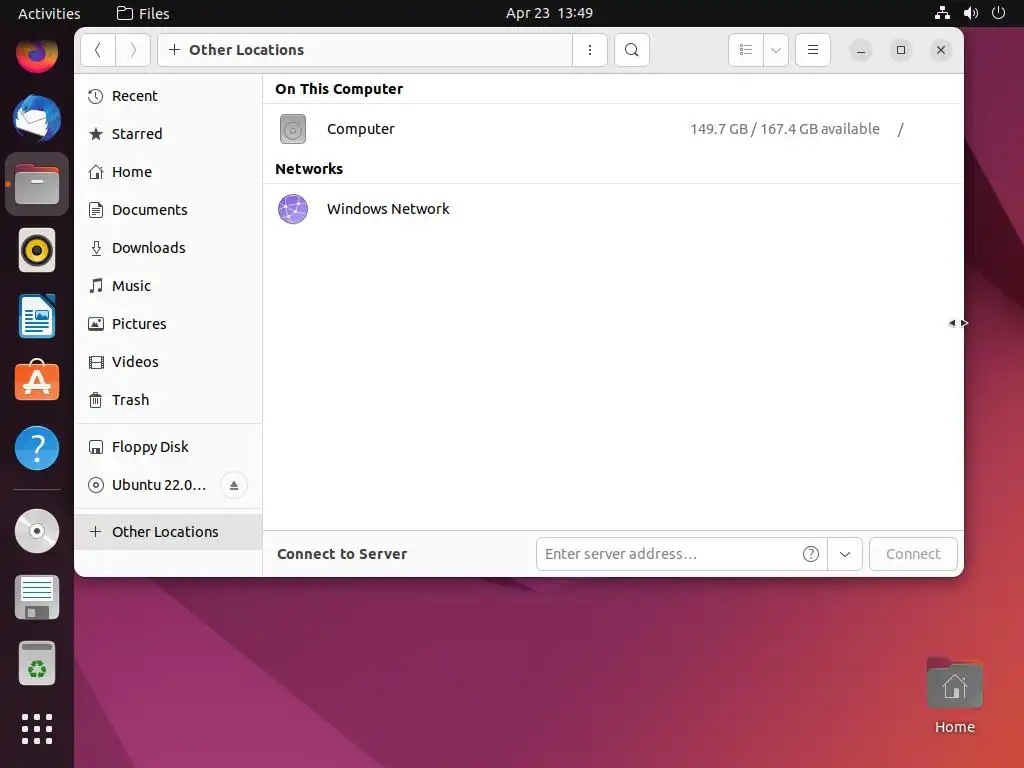Open file search with the magnifier icon

[x=632, y=50]
